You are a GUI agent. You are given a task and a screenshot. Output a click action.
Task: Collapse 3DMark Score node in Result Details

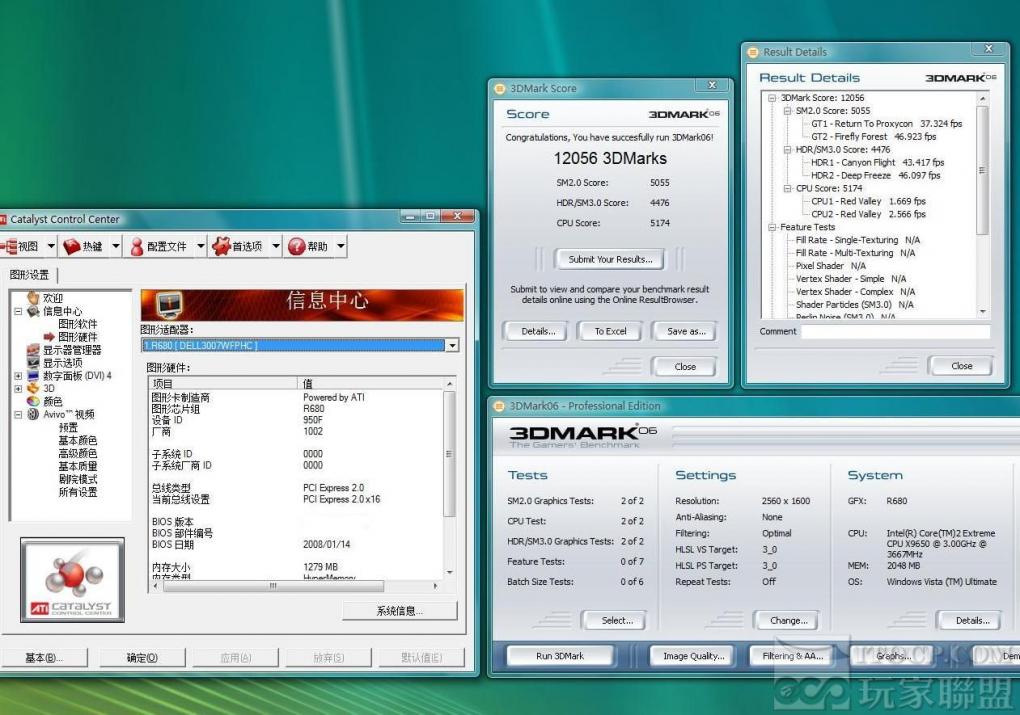772,98
